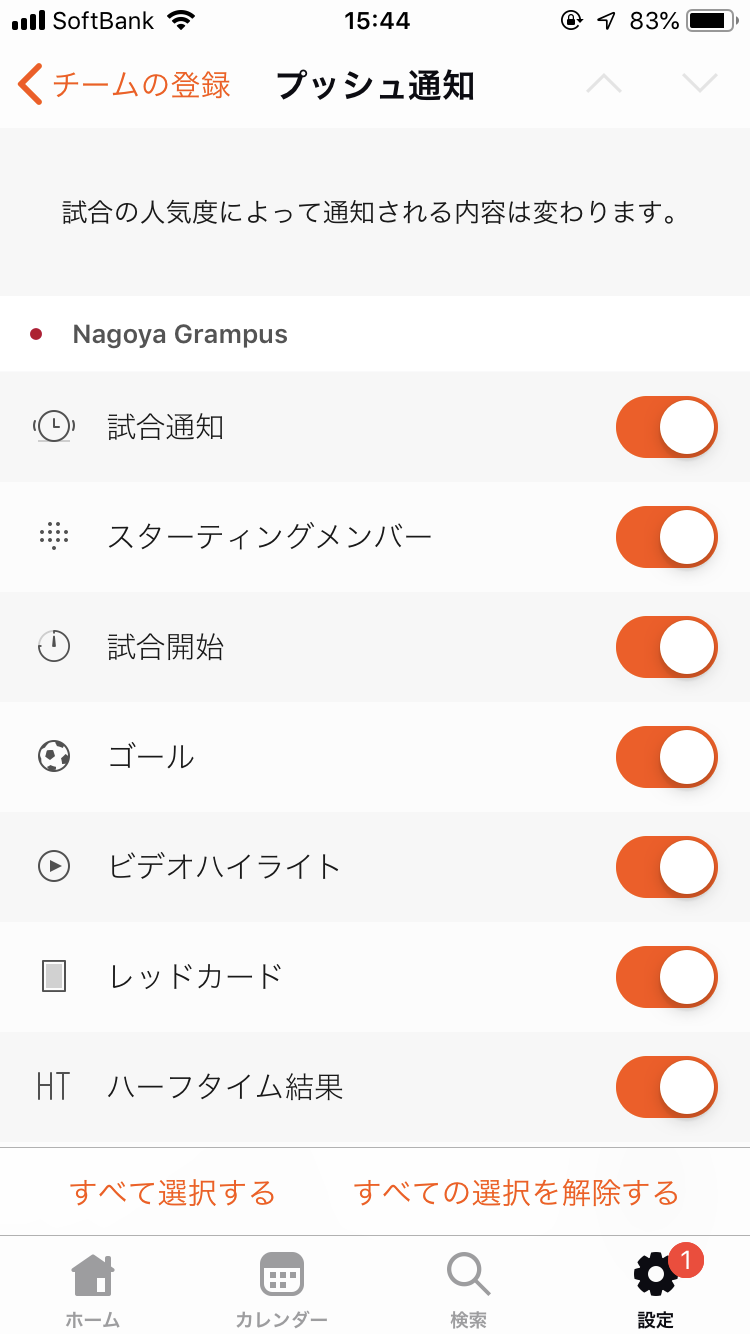
Task: Switch to the カレンダー tab
Action: tap(281, 1289)
